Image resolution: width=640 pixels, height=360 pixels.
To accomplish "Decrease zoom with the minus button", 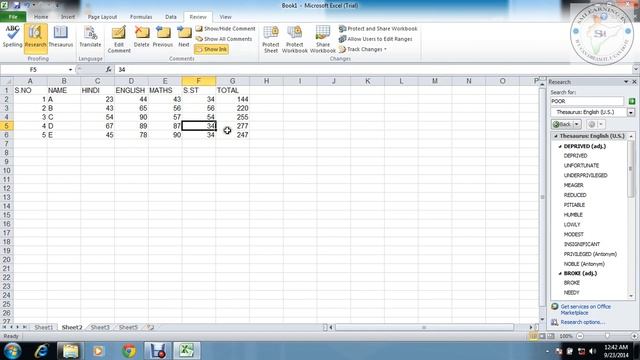I will 580,336.
